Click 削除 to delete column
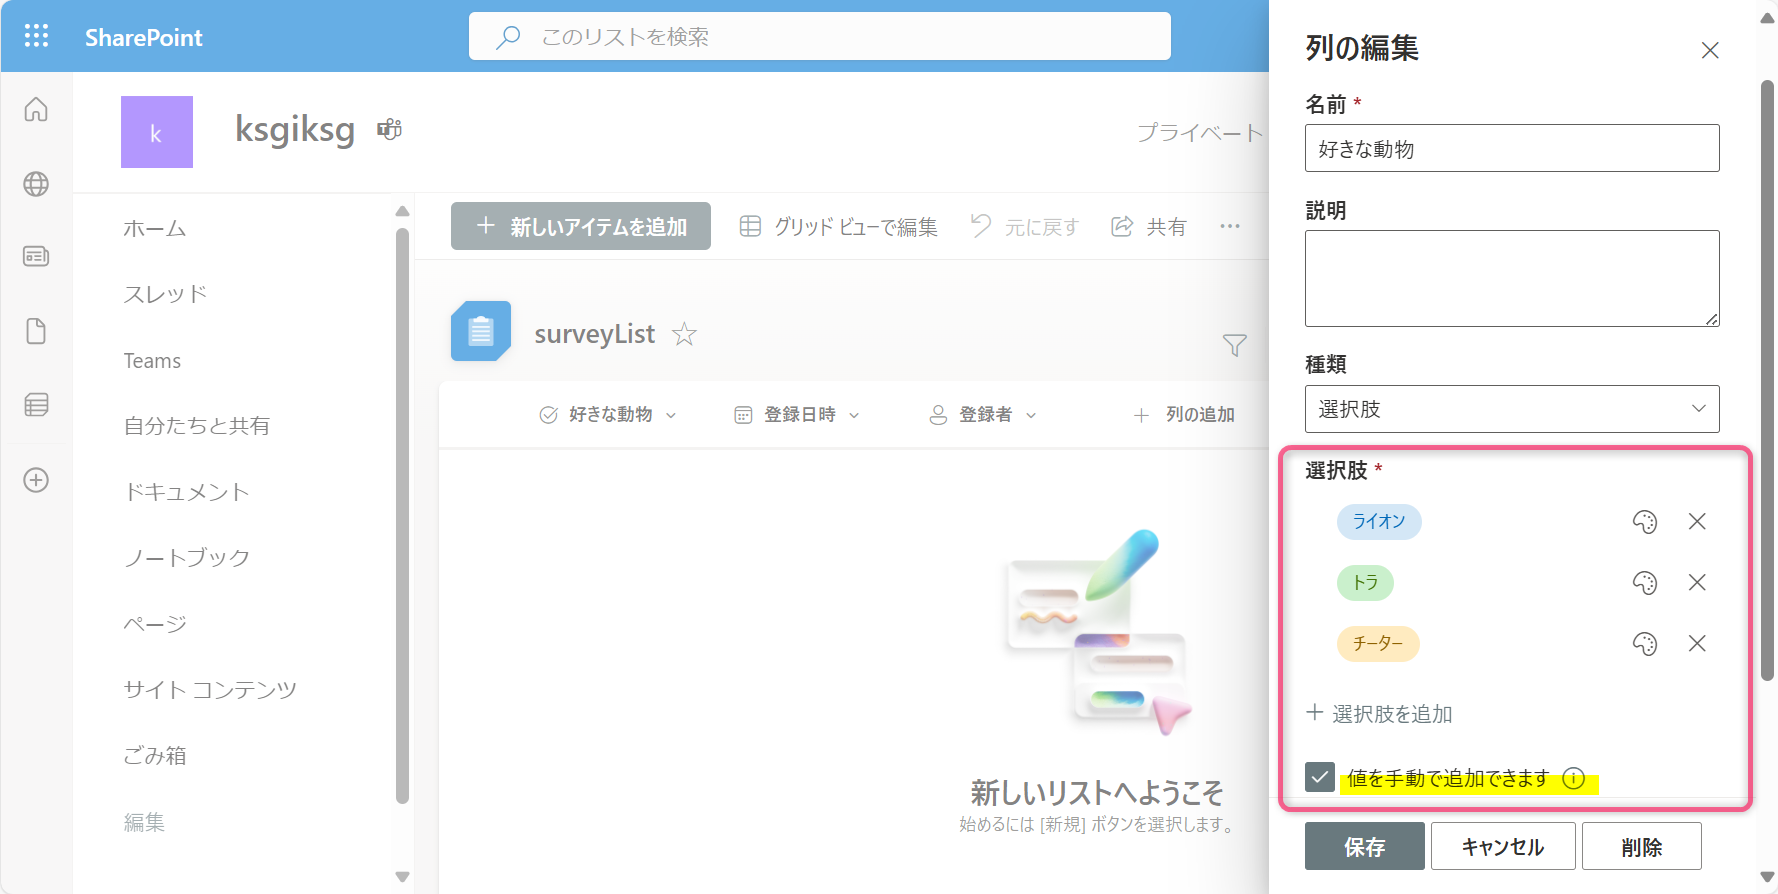Image resolution: width=1778 pixels, height=894 pixels. 1642,846
